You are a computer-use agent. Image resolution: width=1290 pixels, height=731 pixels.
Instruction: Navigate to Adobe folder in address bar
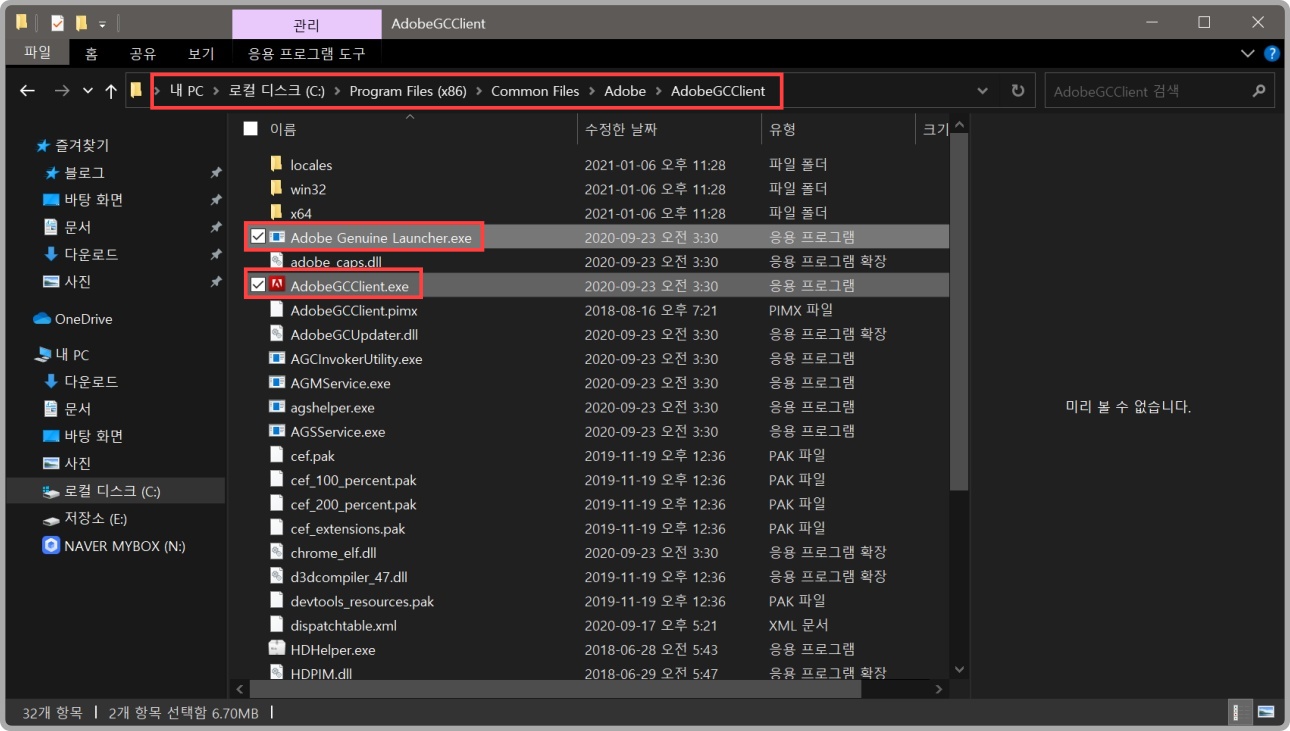[x=625, y=91]
